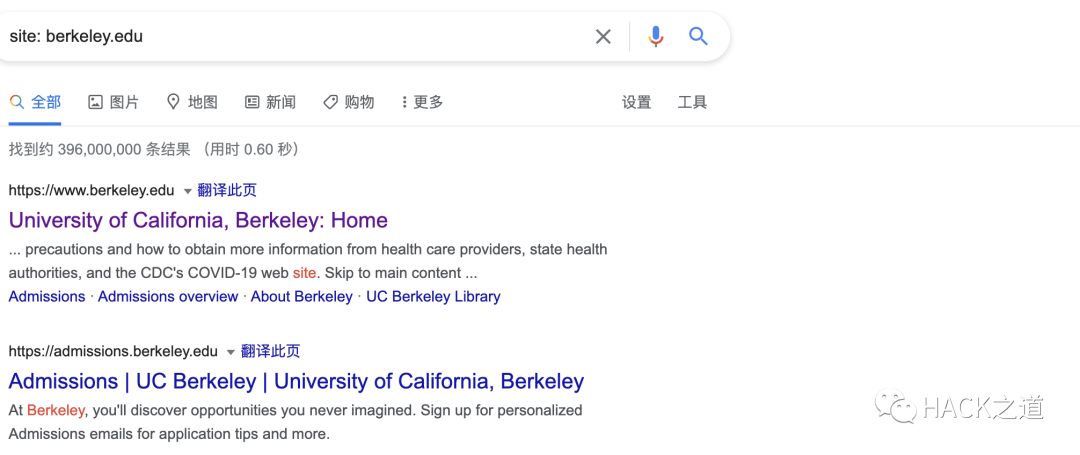
Task: Open the UC Berkeley Library sitelink
Action: click(433, 296)
